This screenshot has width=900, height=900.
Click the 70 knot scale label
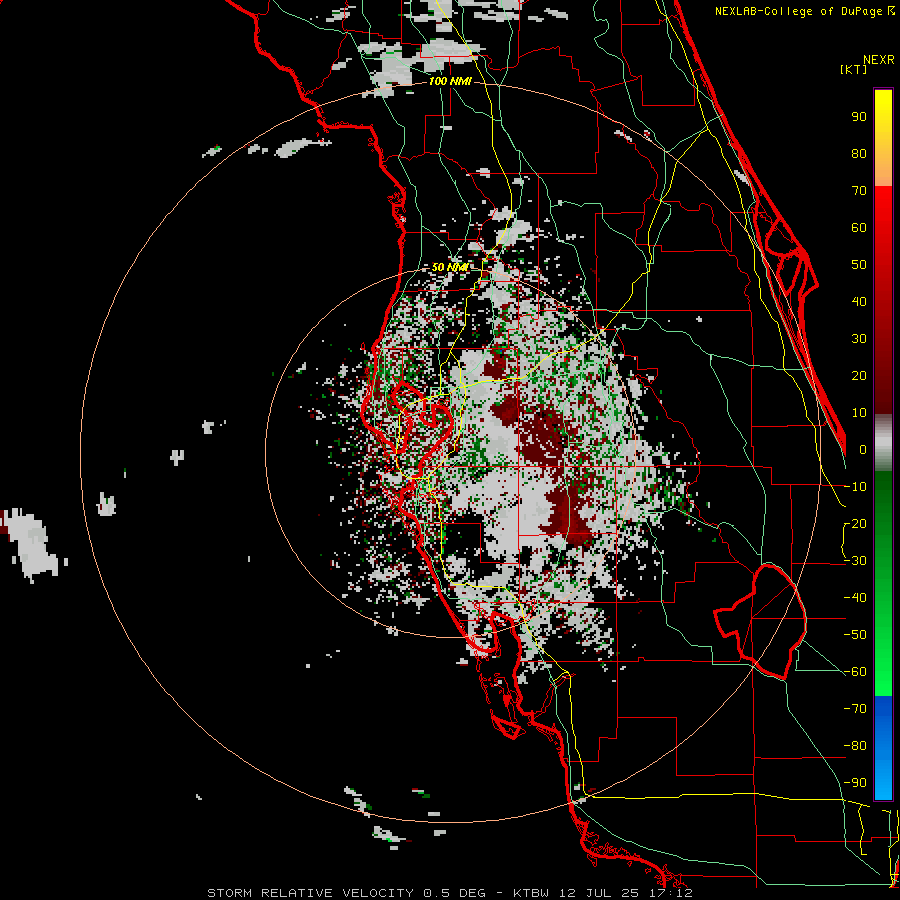coord(859,191)
